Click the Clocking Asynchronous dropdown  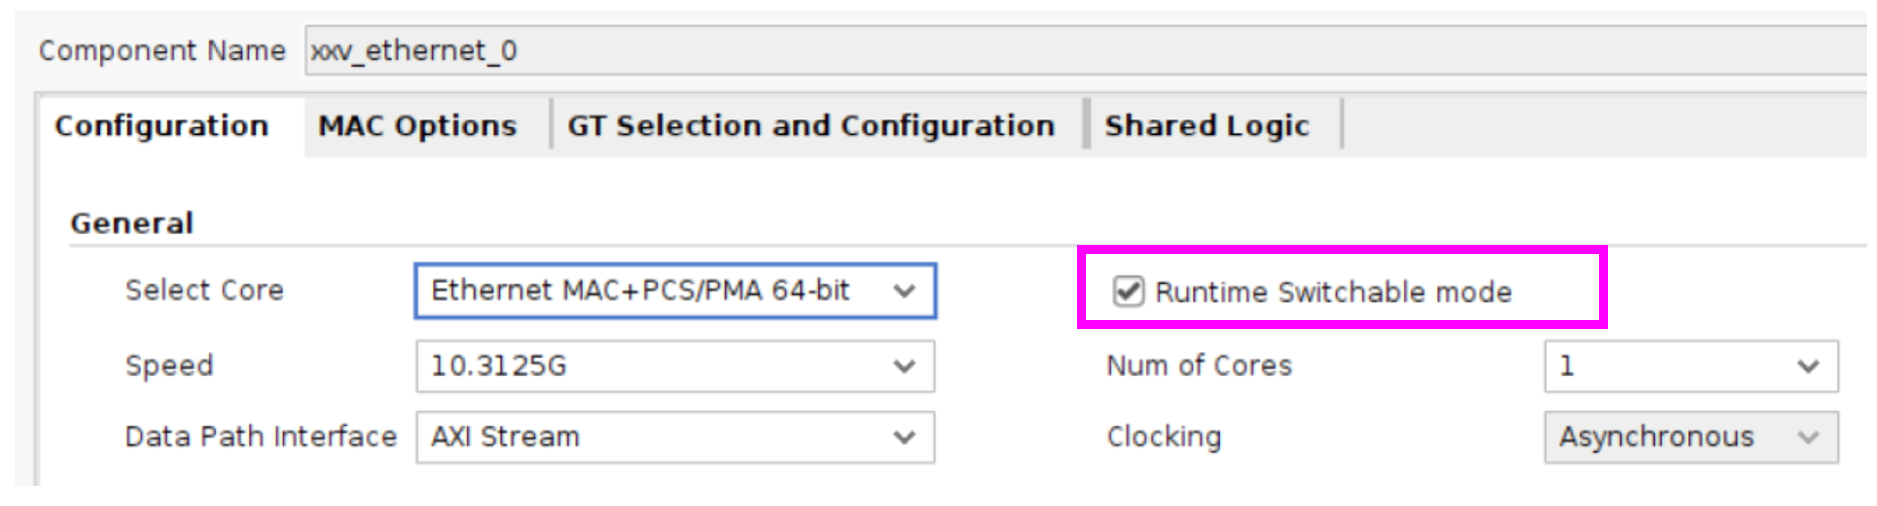pyautogui.click(x=1690, y=437)
